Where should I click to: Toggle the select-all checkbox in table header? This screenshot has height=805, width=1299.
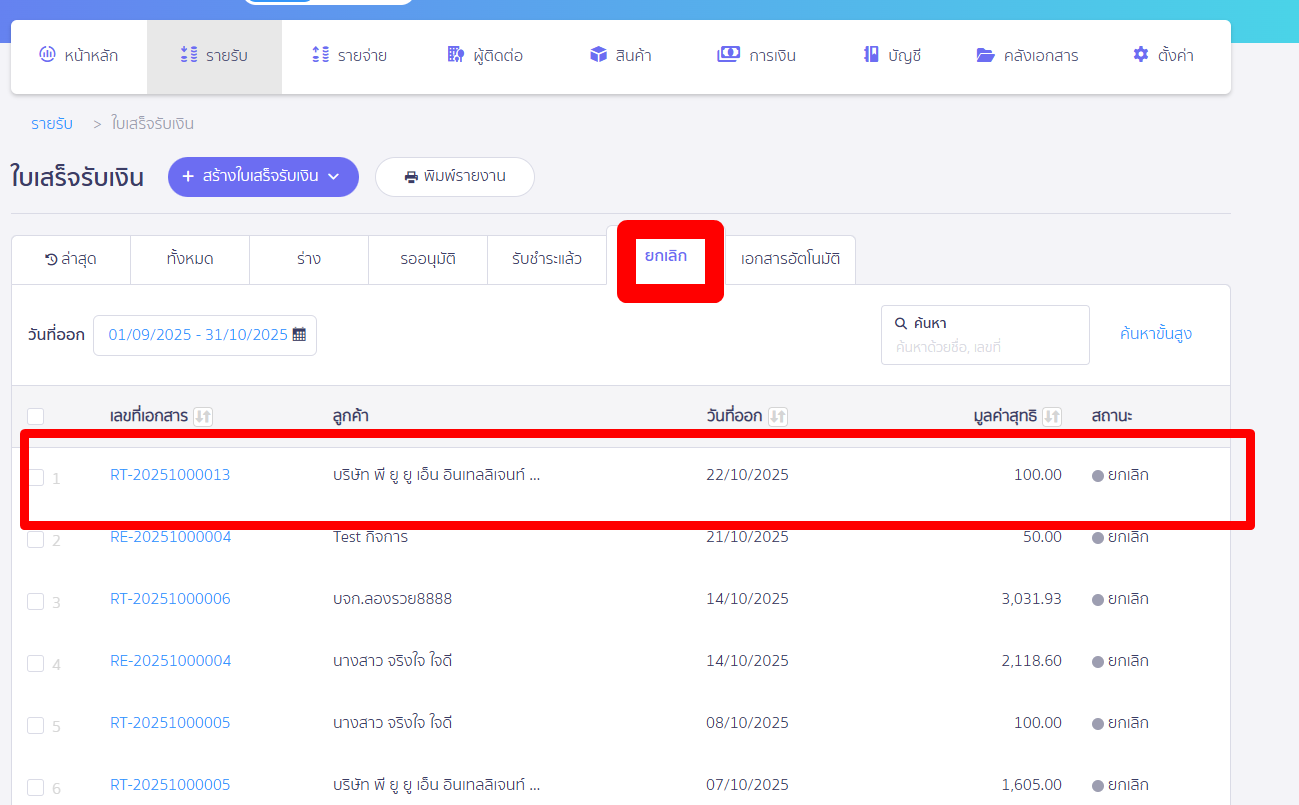click(36, 416)
